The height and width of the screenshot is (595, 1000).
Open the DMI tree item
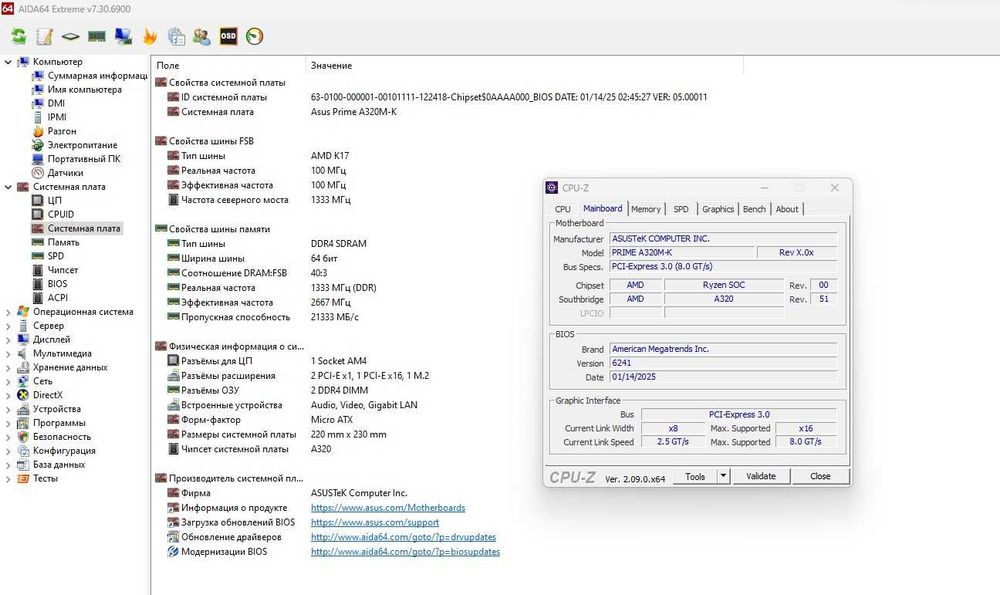pos(56,103)
